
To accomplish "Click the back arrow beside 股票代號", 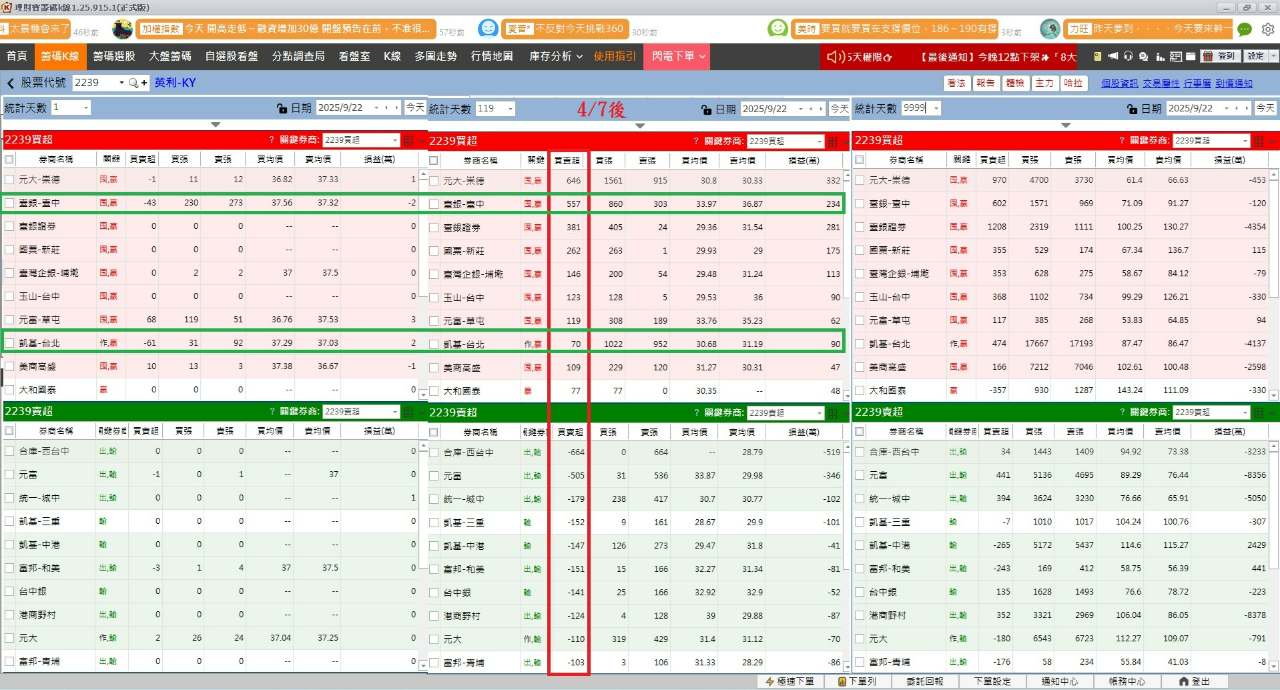I will click(10, 83).
